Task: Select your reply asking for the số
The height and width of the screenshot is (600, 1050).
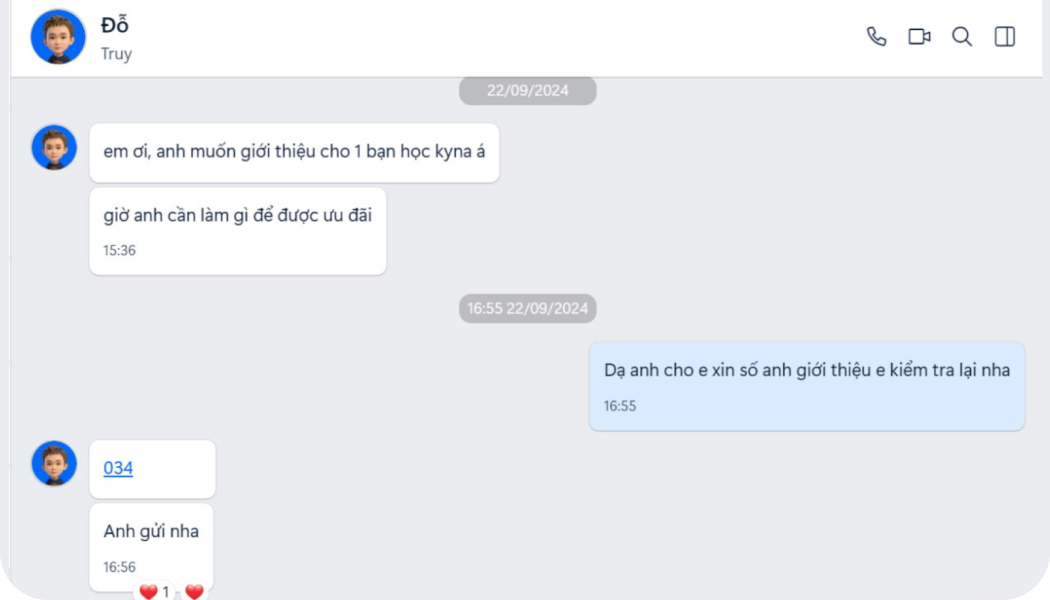Action: point(806,370)
